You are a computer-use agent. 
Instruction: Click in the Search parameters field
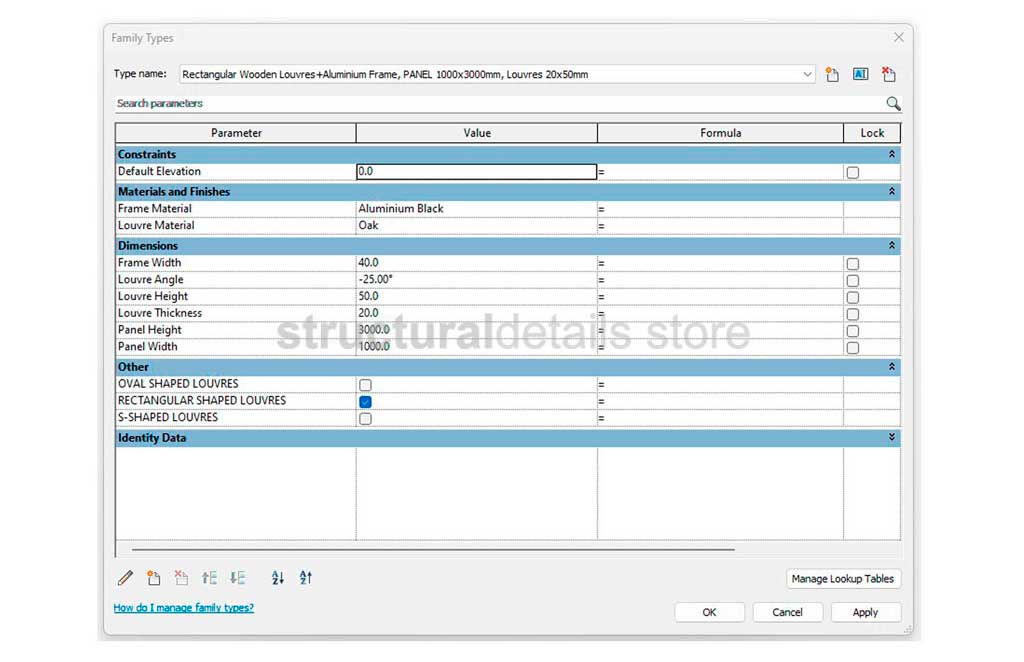coord(500,104)
